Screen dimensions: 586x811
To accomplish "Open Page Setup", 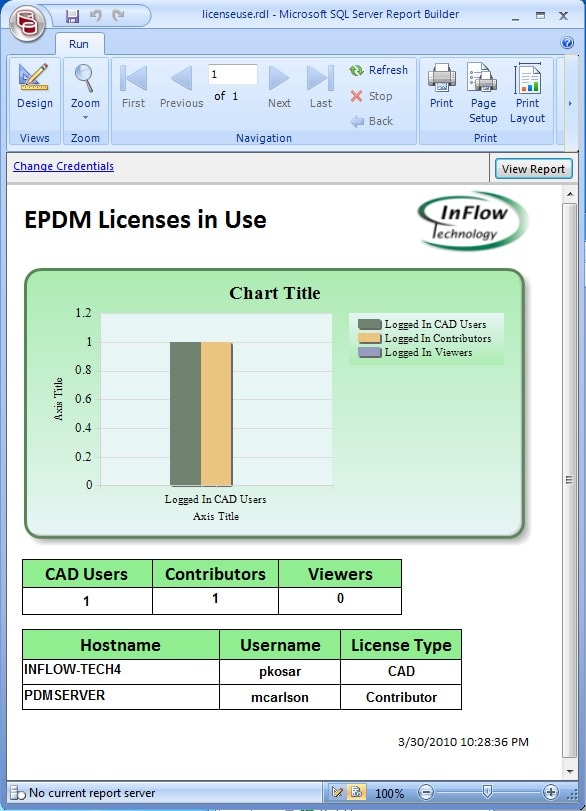I will click(483, 94).
